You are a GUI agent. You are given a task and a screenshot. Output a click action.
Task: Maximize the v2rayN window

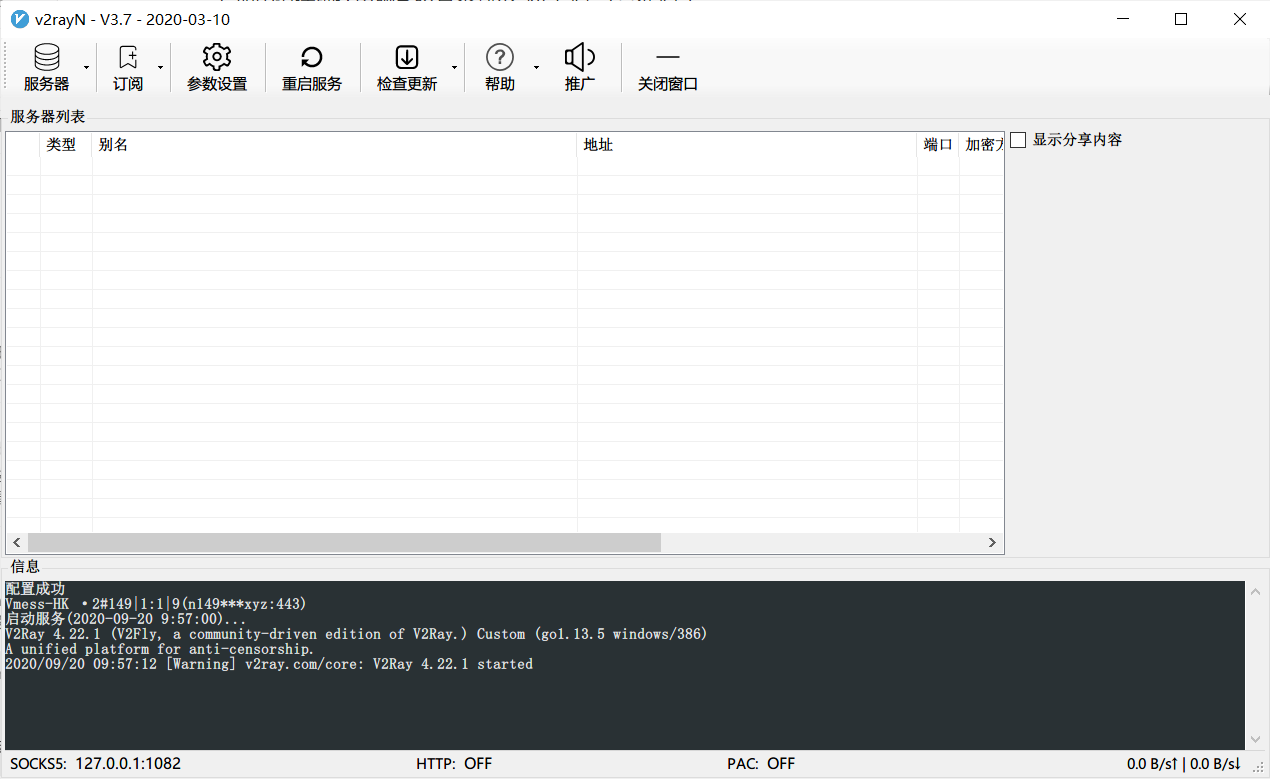[x=1181, y=19]
